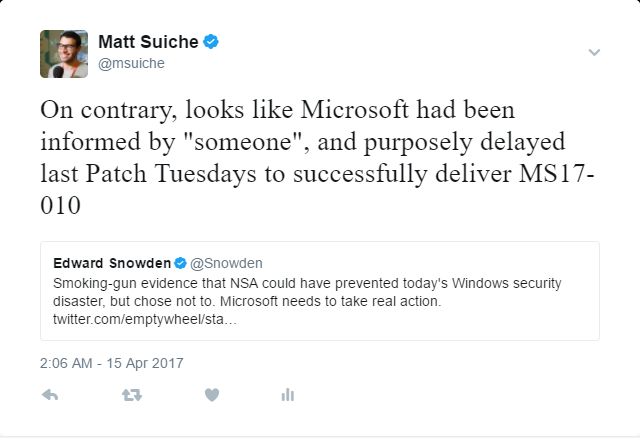Open the 2:06 AM - 15 Apr 2017 timestamp
The width and height of the screenshot is (640, 439).
click(x=111, y=363)
